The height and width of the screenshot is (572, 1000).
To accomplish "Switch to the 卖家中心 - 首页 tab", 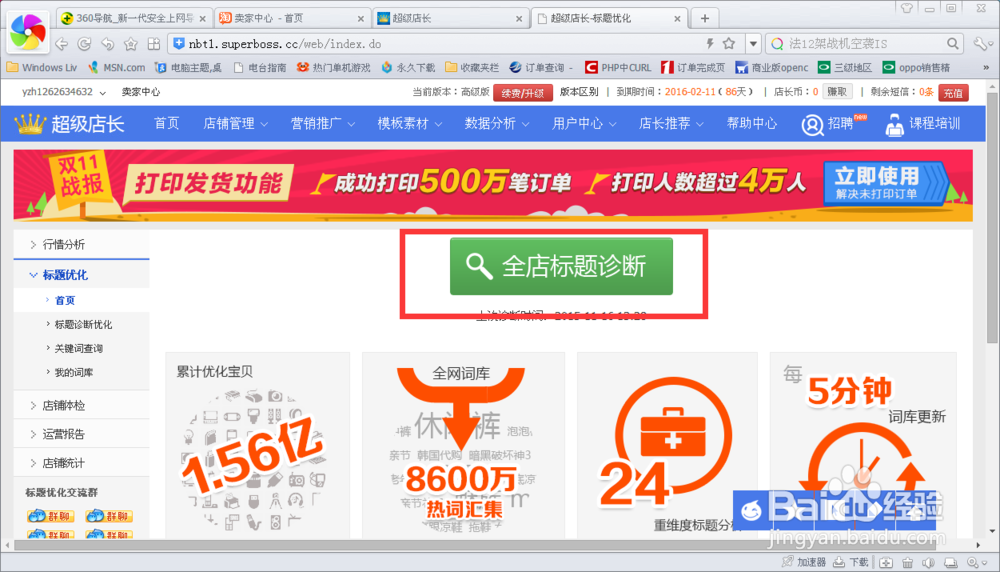I will tap(292, 18).
